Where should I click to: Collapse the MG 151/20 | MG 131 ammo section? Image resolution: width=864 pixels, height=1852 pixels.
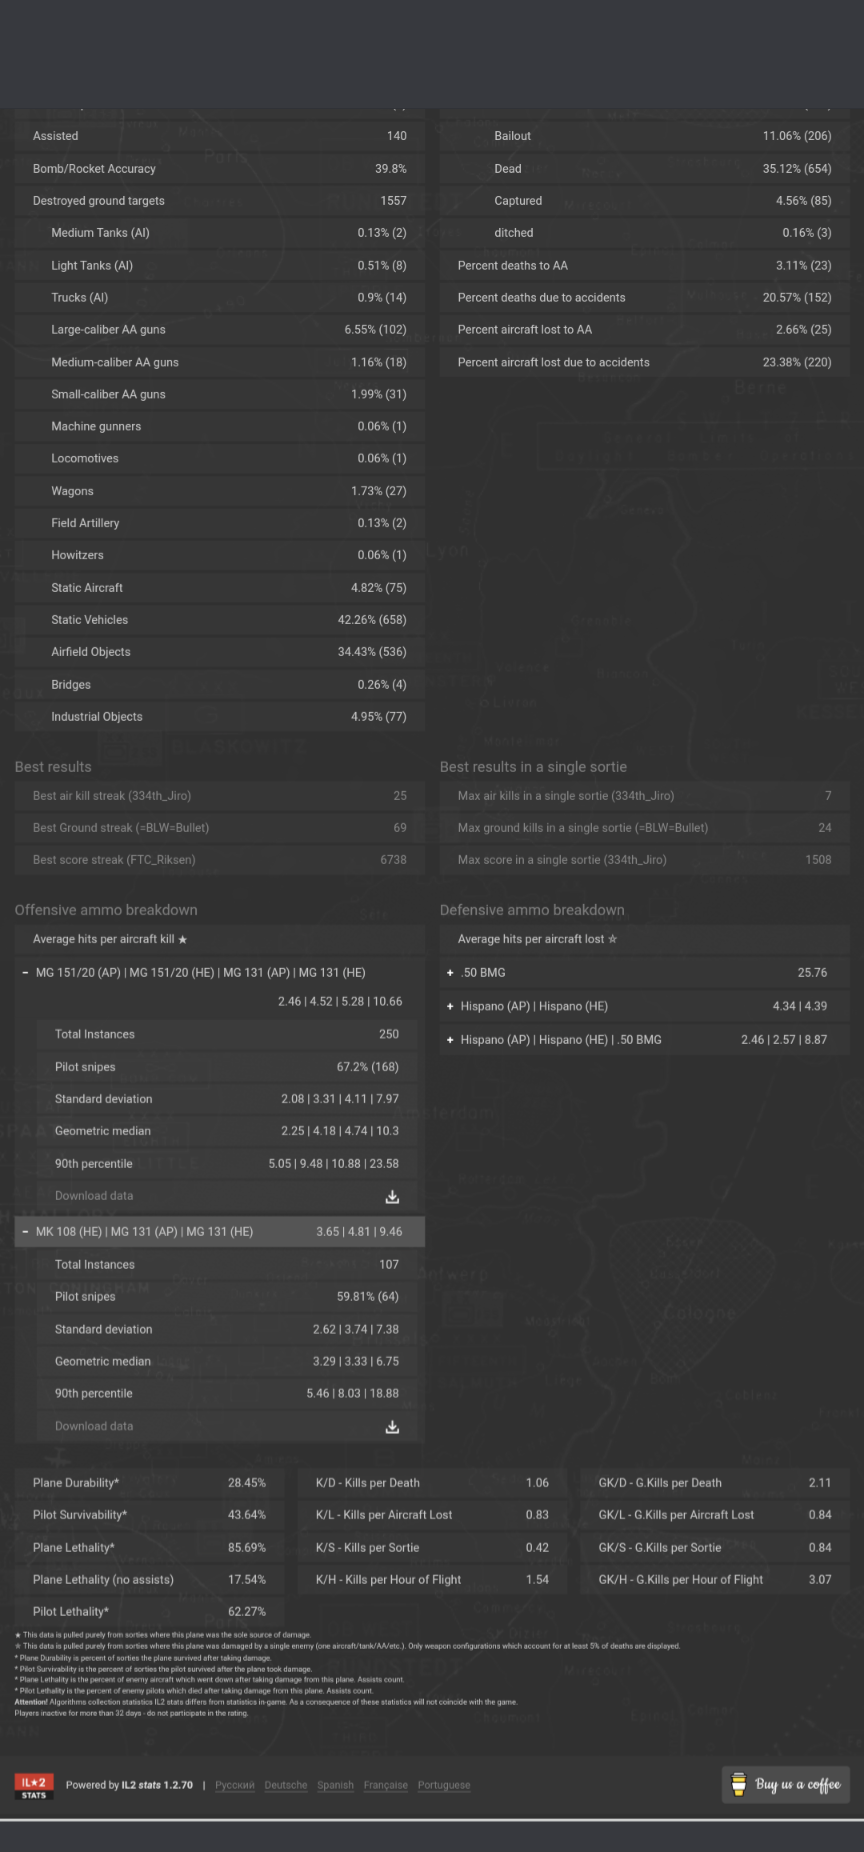[x=25, y=973]
